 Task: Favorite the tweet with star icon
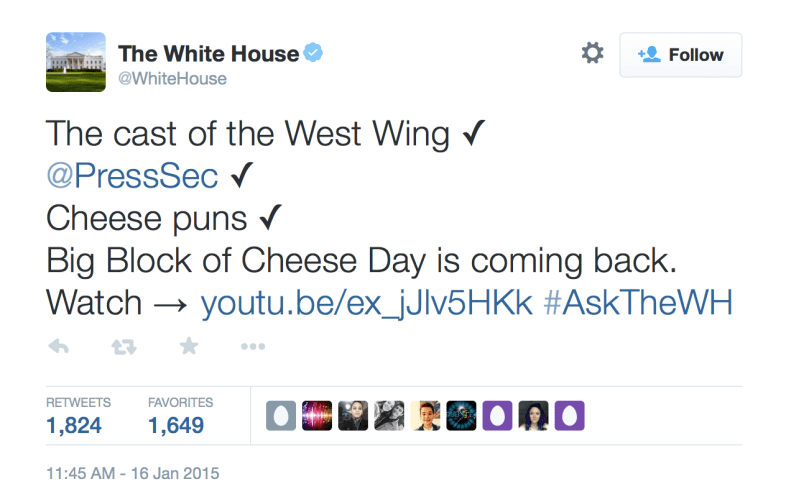189,346
